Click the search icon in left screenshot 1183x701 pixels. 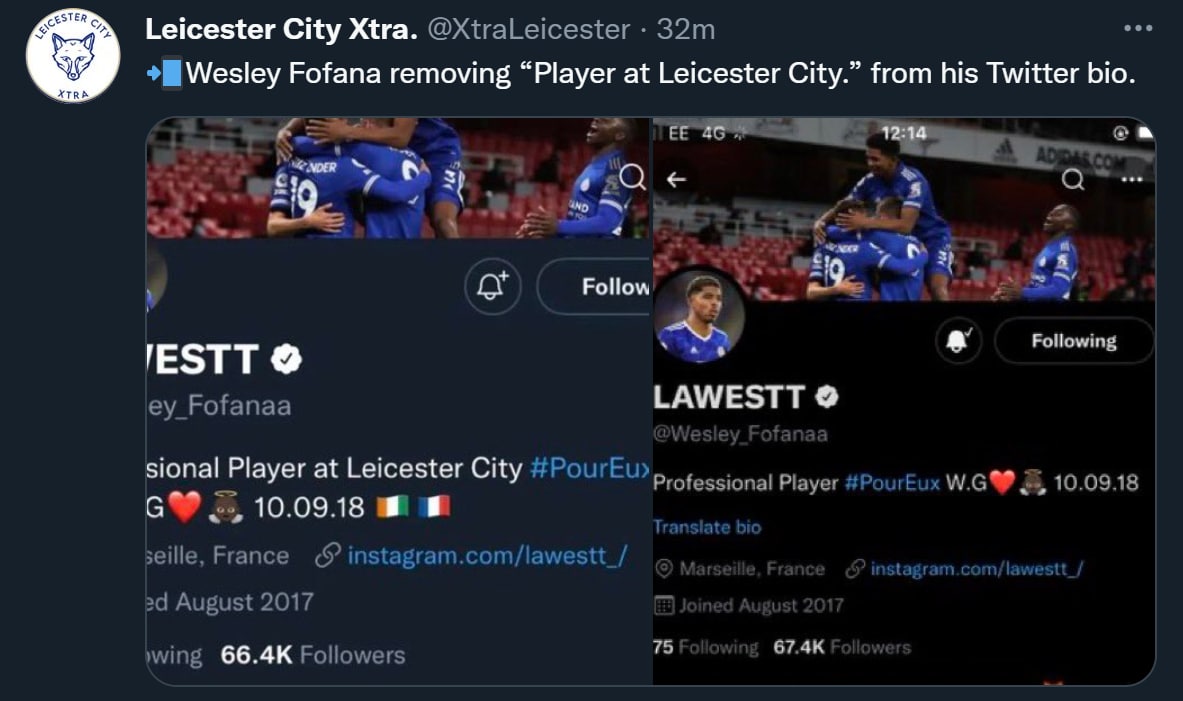[x=633, y=177]
